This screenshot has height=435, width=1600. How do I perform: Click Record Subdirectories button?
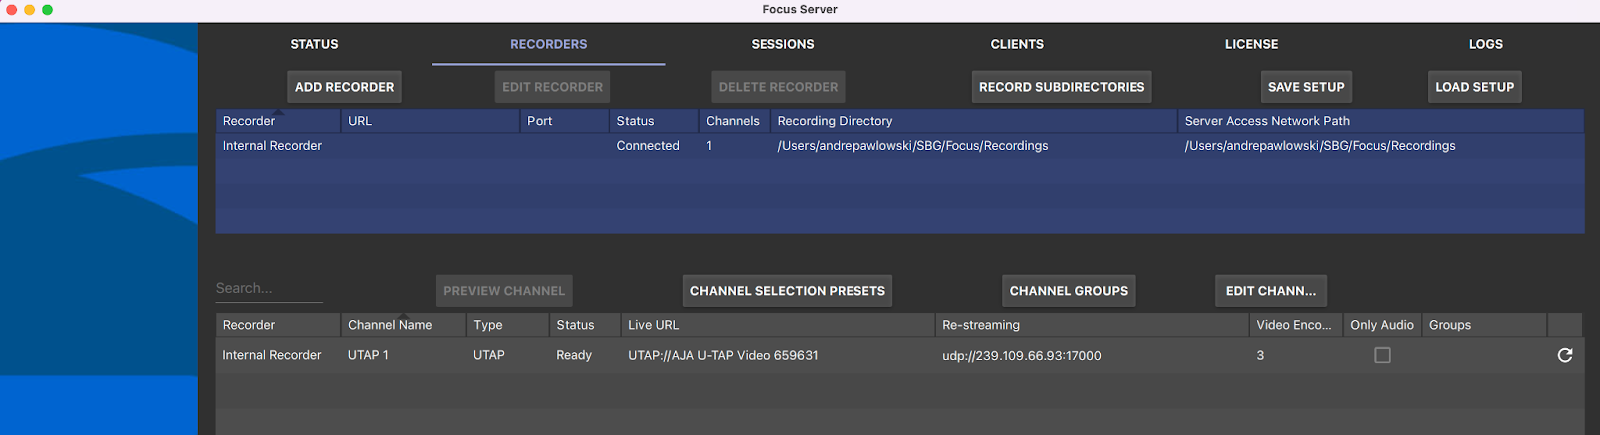click(1061, 87)
